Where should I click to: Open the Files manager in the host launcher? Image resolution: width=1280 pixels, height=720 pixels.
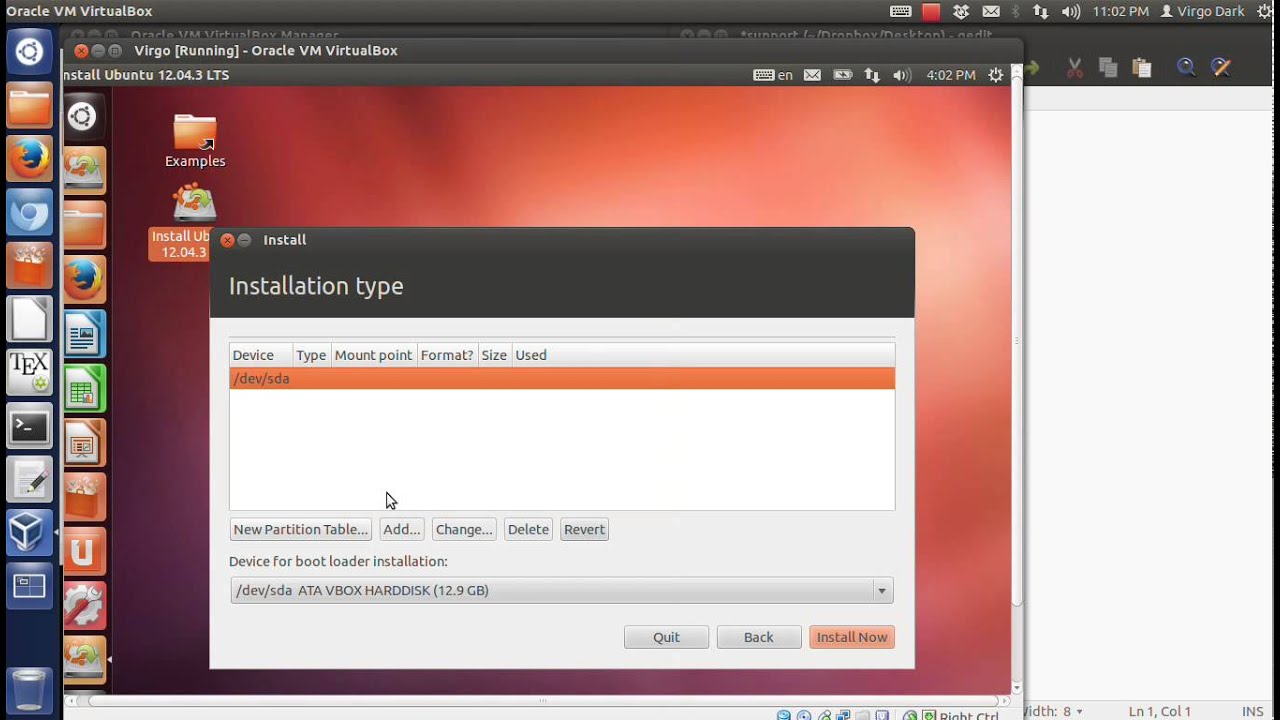coord(29,106)
